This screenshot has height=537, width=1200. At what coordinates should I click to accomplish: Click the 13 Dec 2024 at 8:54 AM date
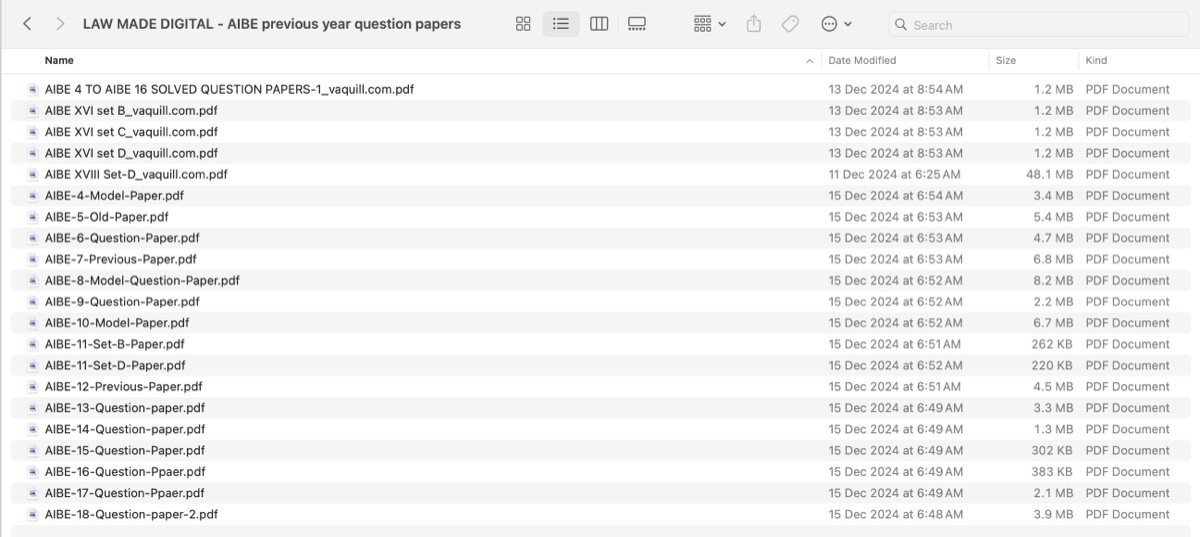pos(896,89)
